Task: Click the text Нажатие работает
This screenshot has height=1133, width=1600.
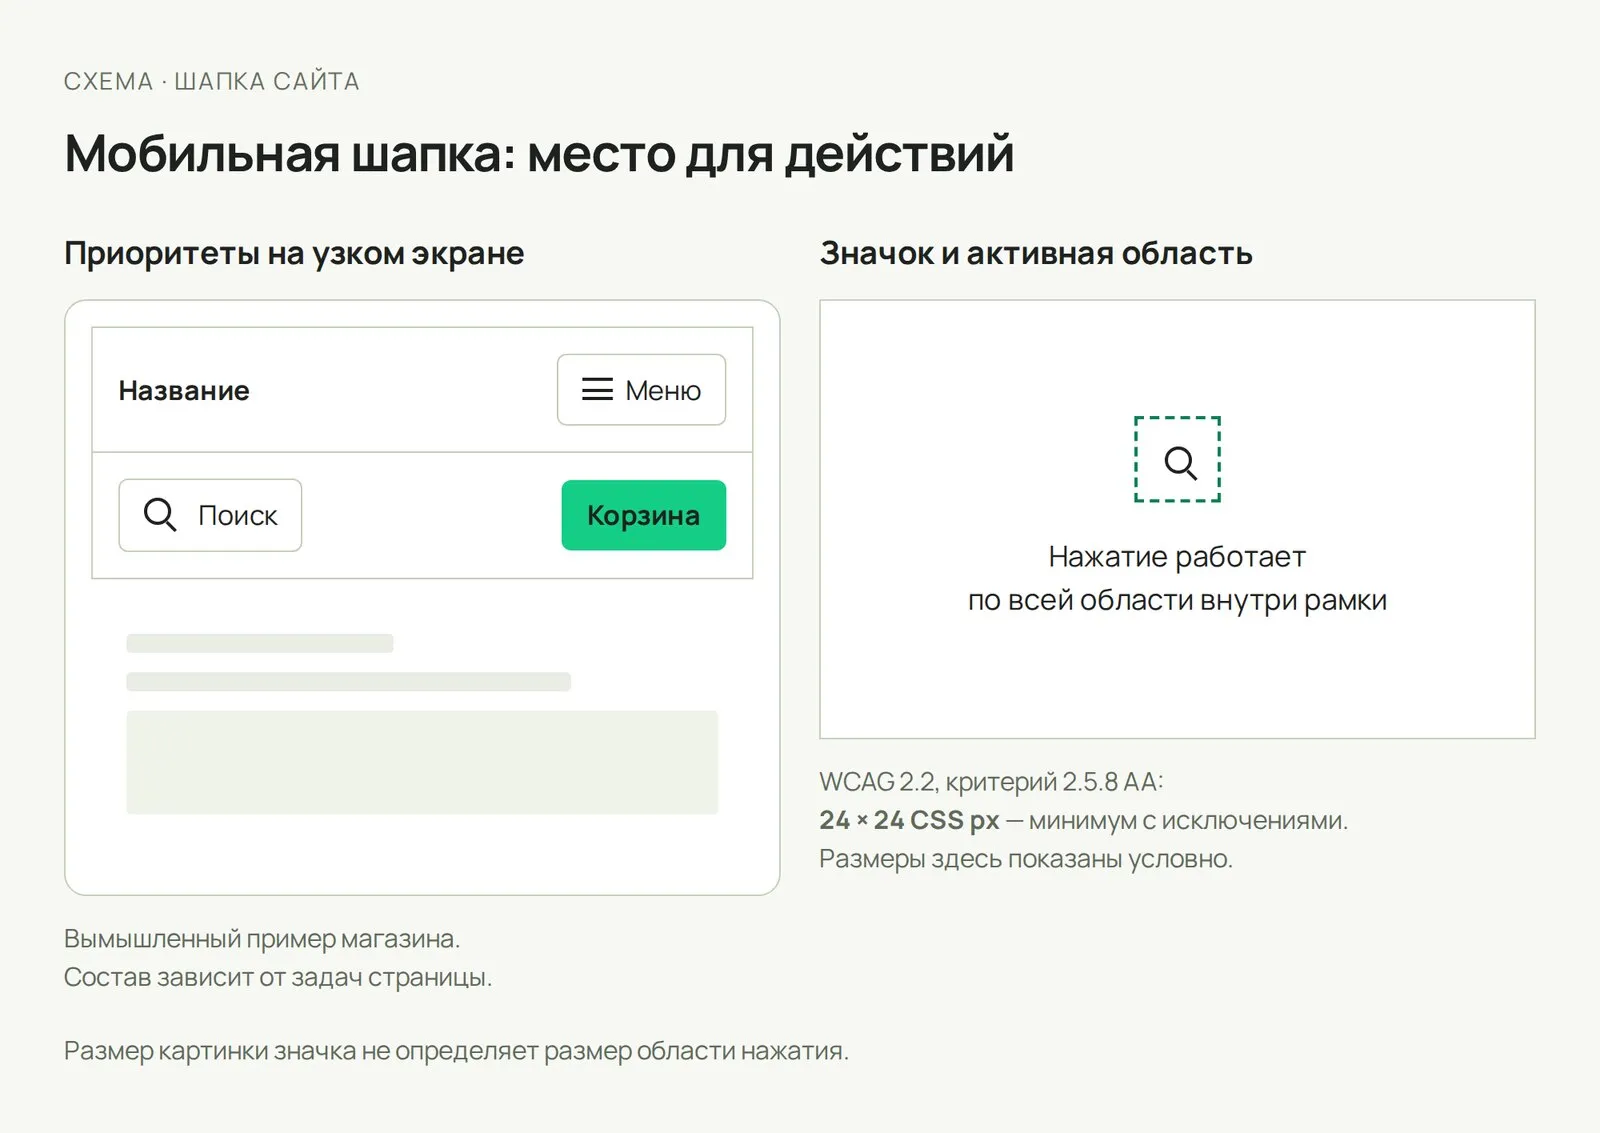Action: tap(1177, 557)
